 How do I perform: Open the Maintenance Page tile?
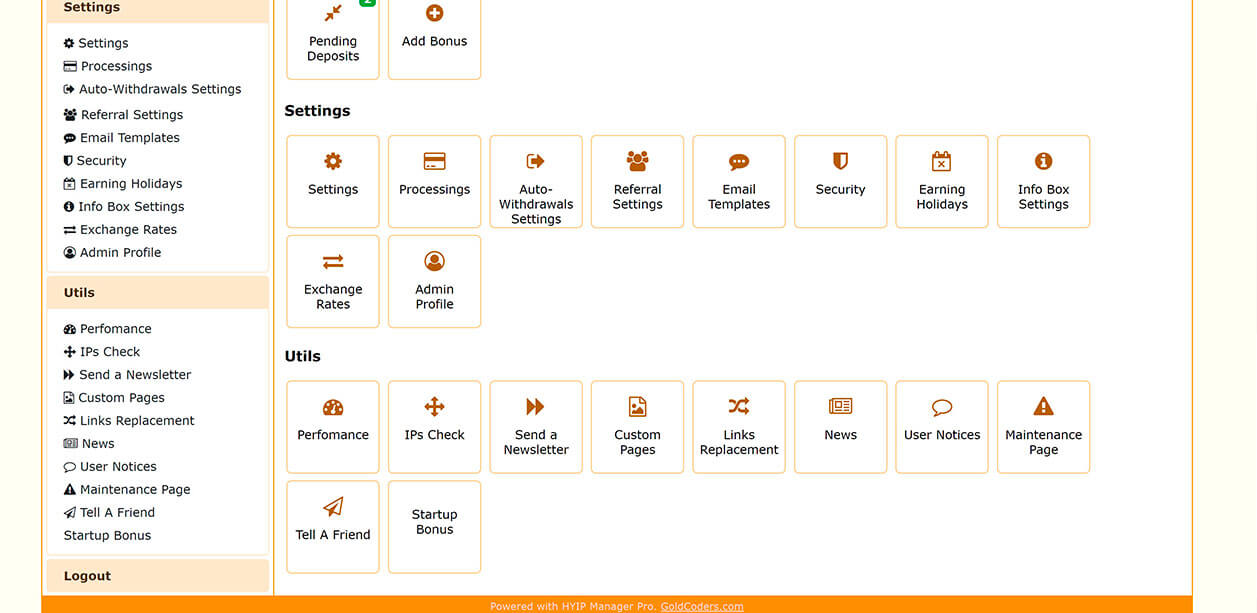pyautogui.click(x=1043, y=427)
